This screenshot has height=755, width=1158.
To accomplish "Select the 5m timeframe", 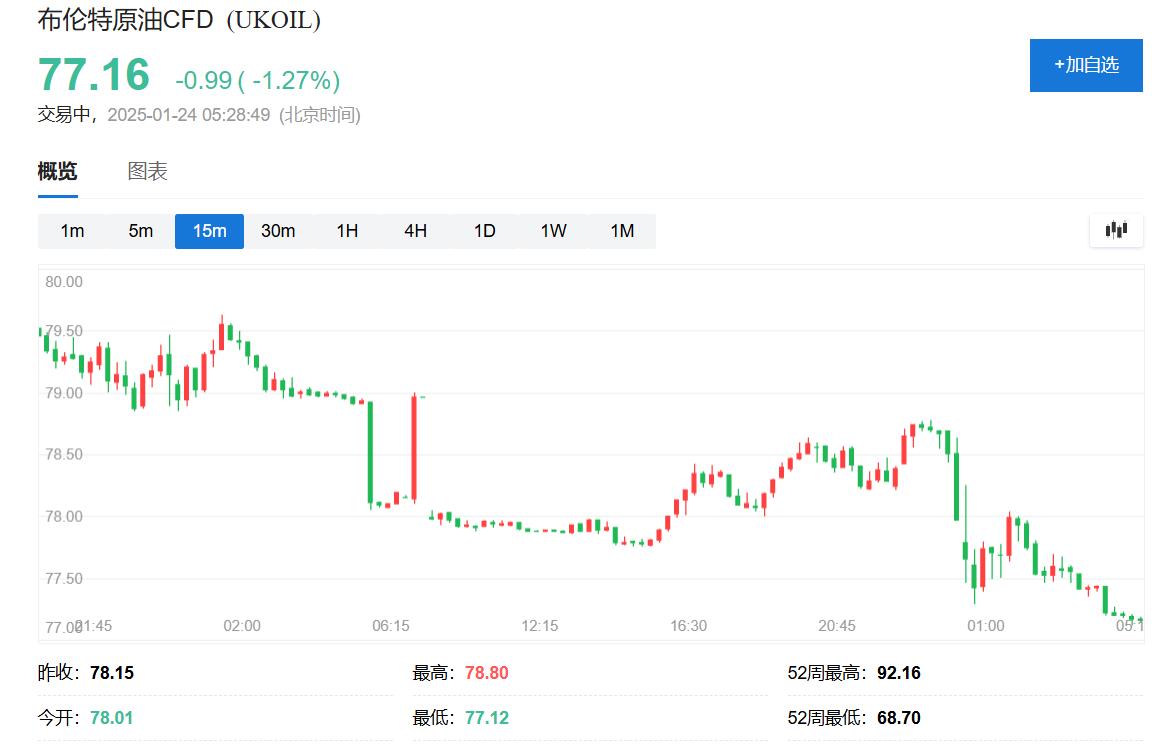I will (x=140, y=231).
